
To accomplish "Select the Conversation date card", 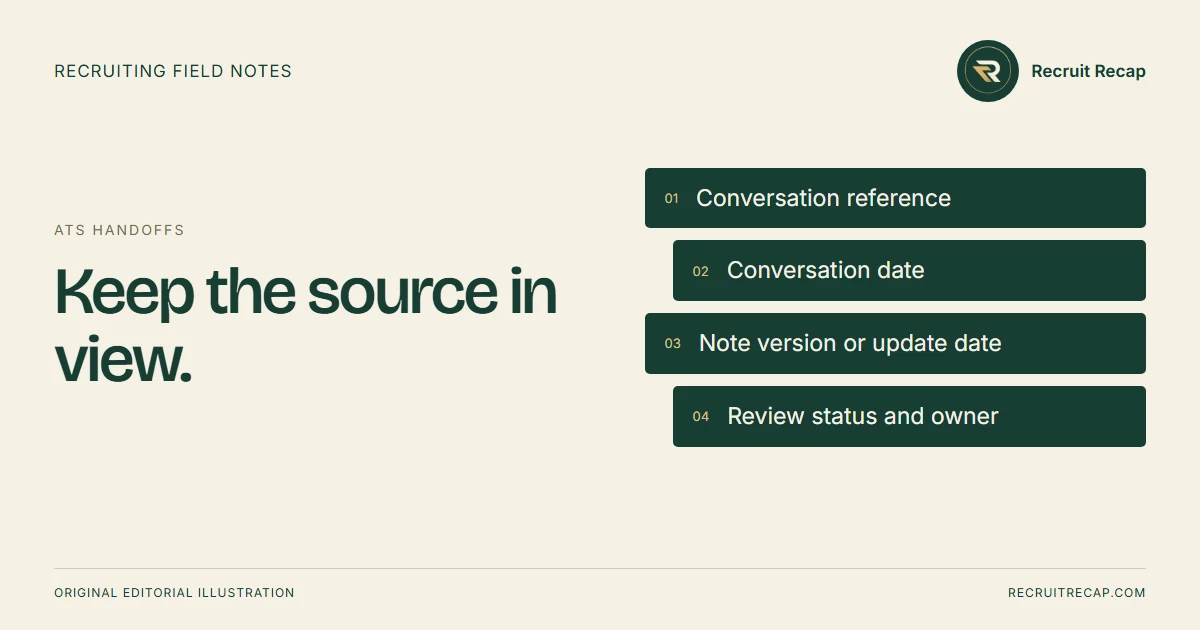I will click(x=909, y=270).
